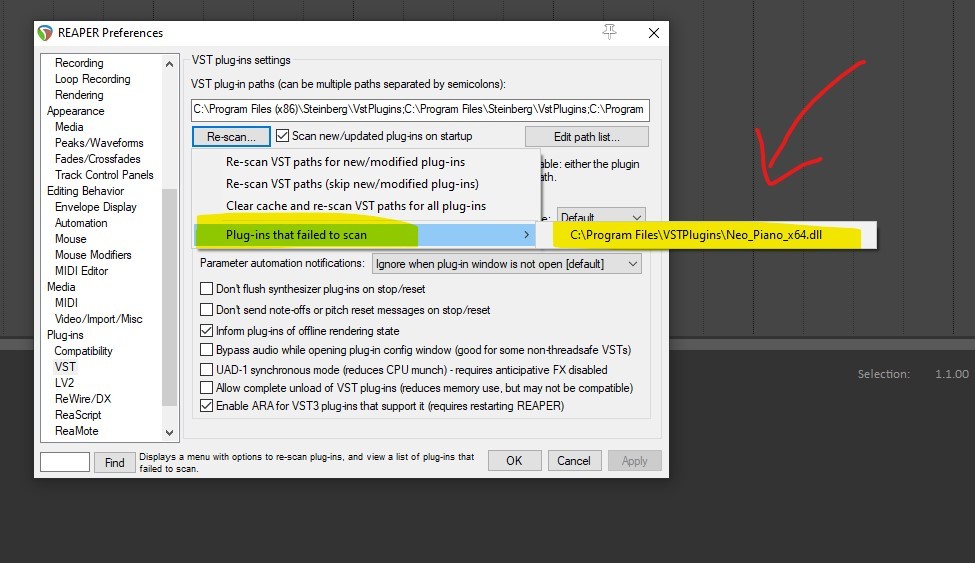Select Loop Recording in preferences tree

93,79
